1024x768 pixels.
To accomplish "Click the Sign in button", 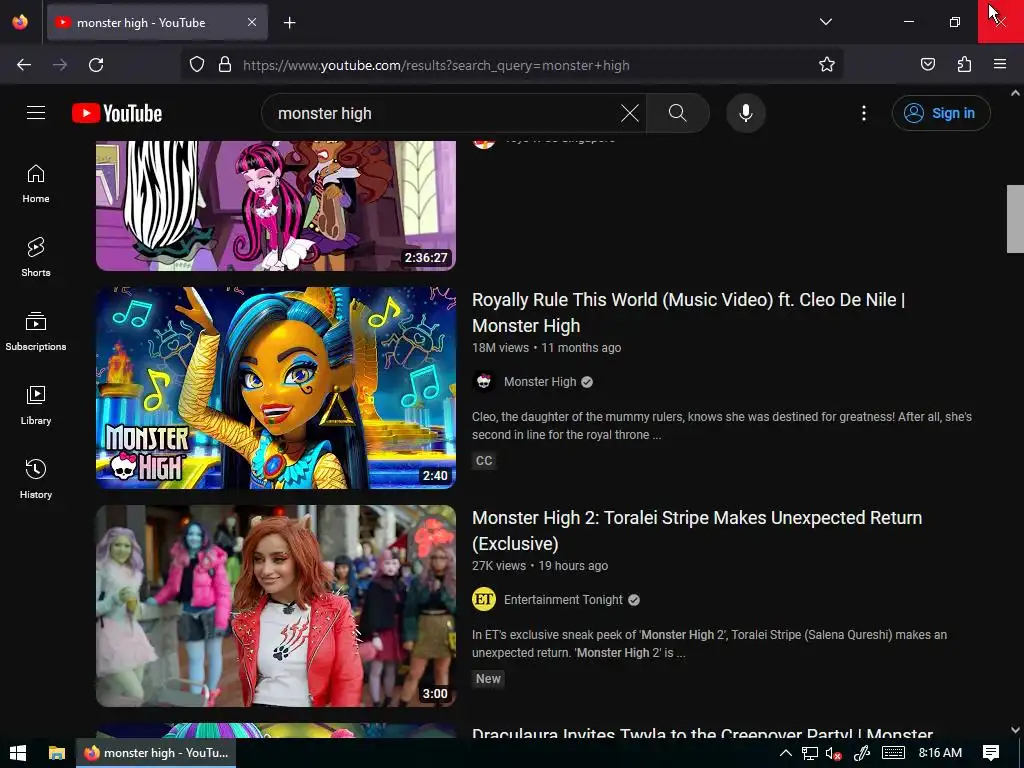I will 941,113.
